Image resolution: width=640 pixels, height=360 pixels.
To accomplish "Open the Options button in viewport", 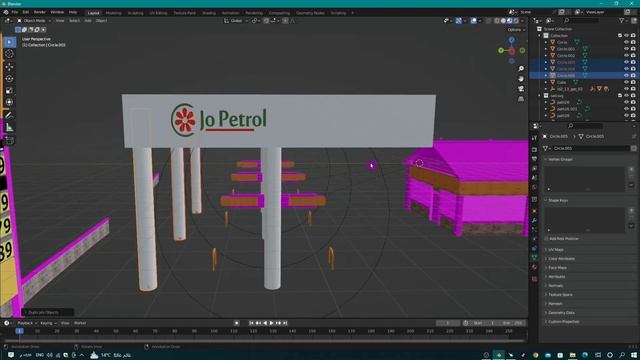I will 516,30.
